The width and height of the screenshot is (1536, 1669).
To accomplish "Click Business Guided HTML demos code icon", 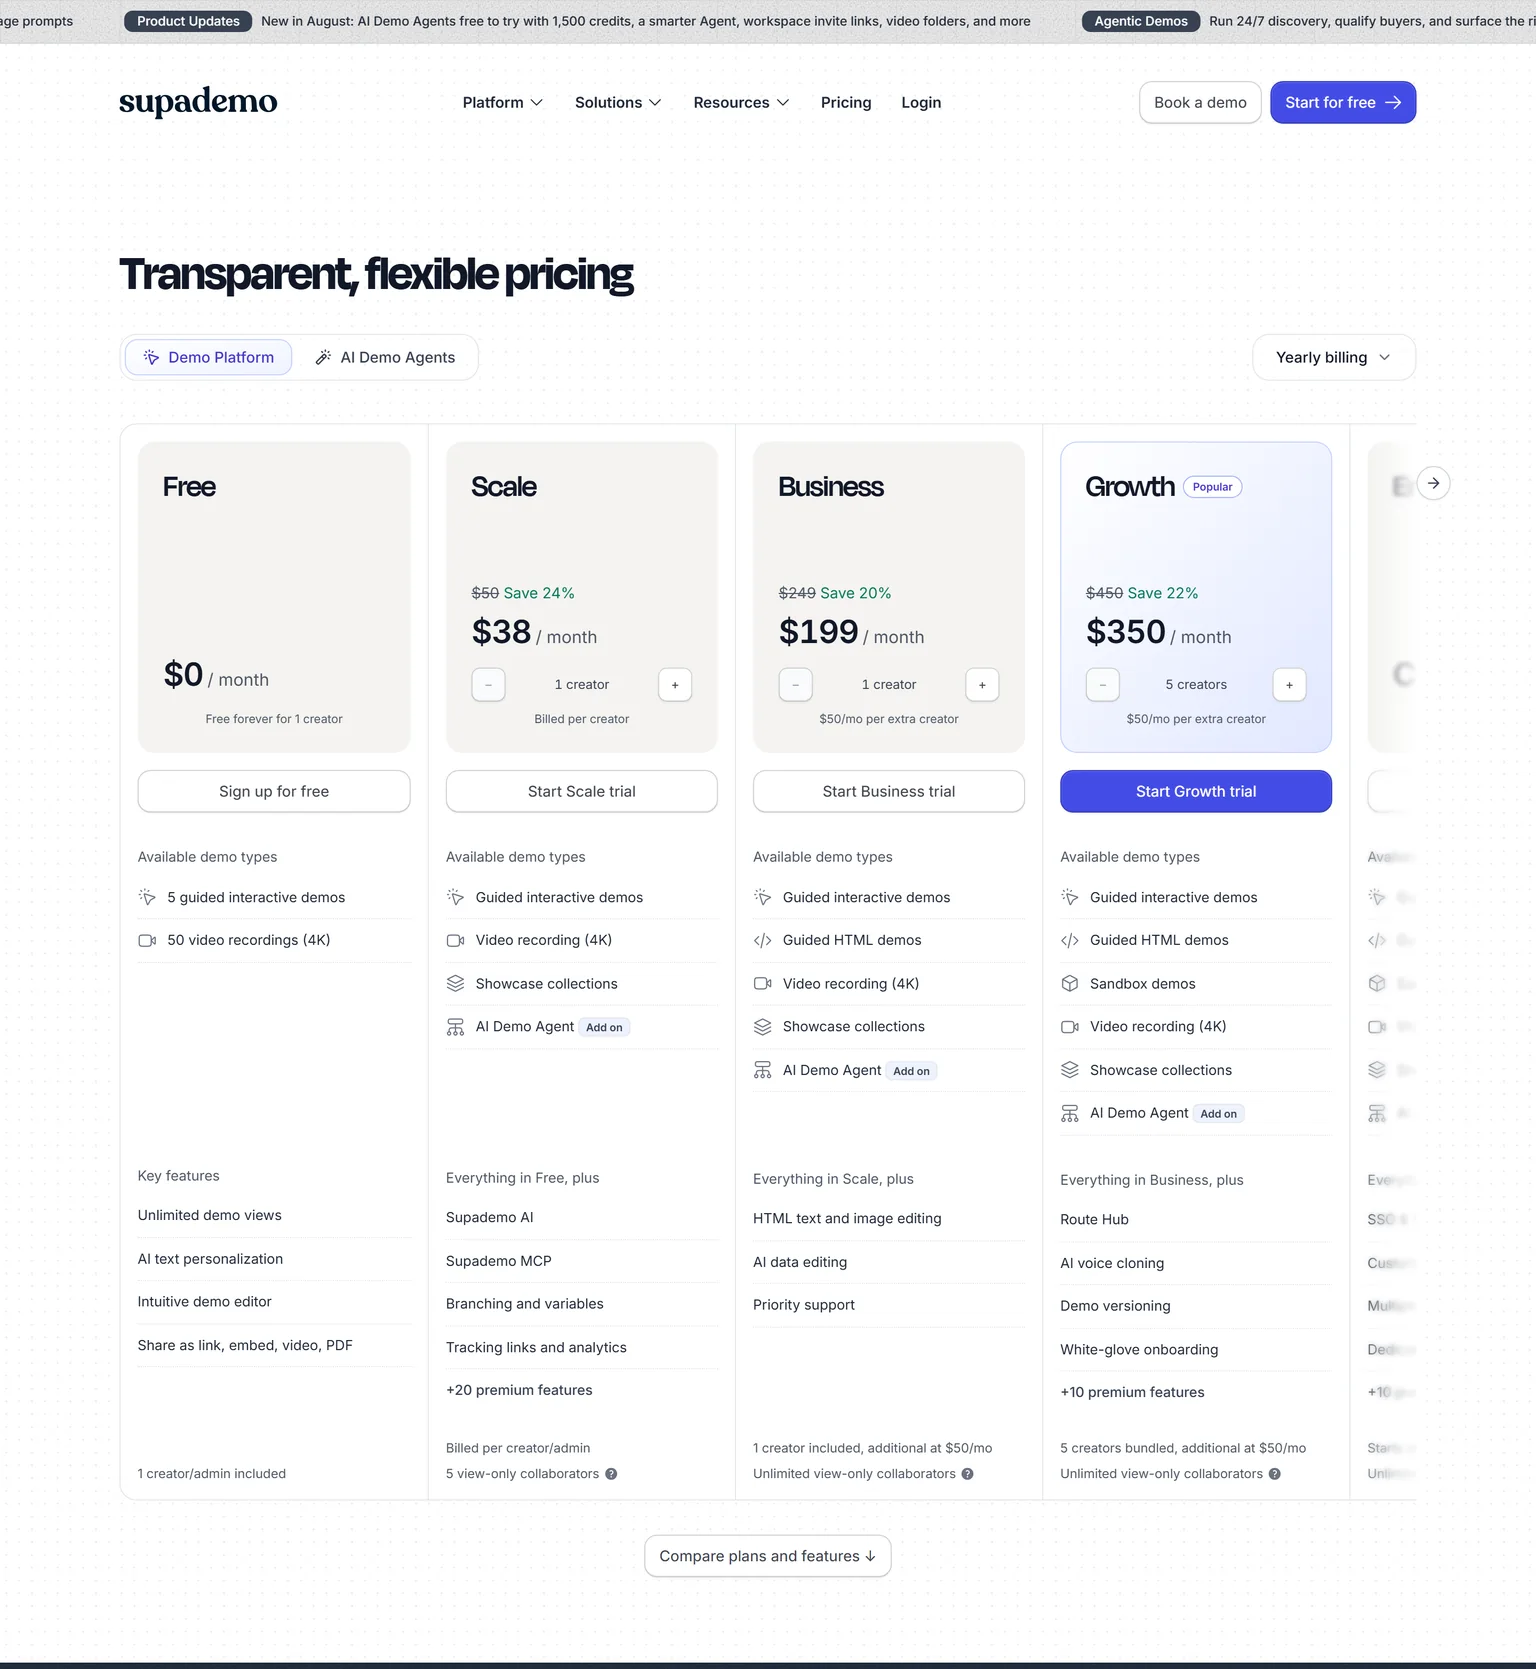I will (762, 940).
